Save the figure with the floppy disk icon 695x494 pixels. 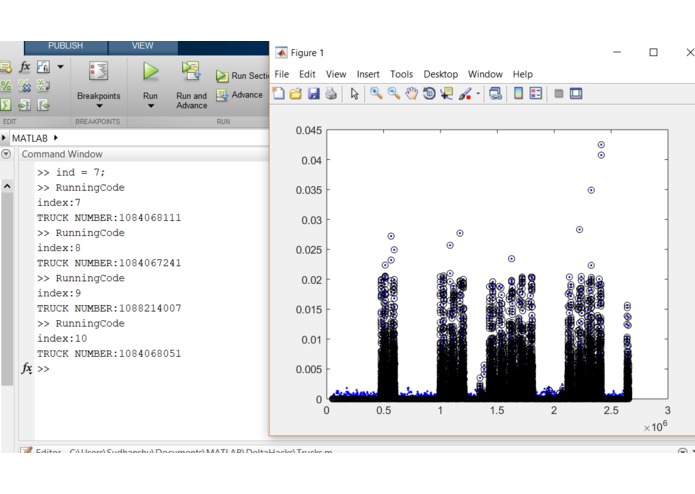313,93
